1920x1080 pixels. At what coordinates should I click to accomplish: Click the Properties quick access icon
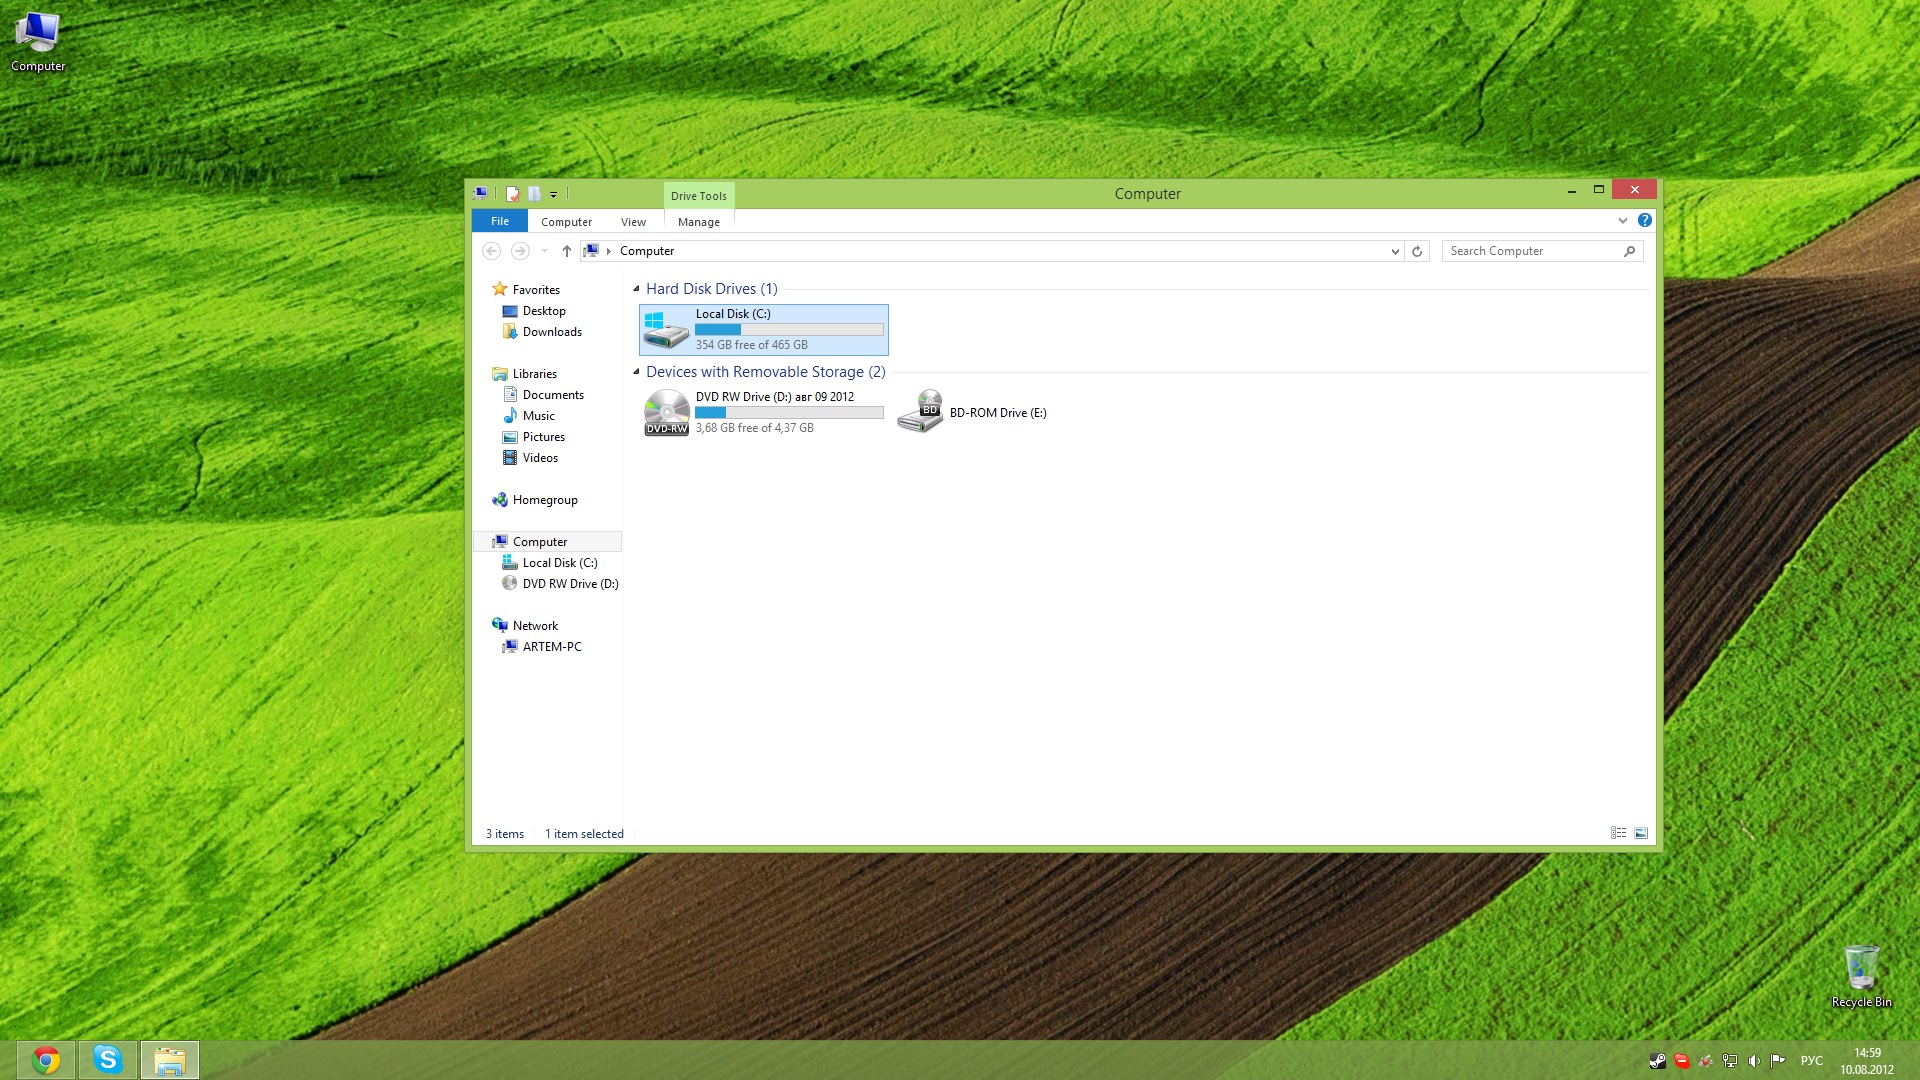click(513, 194)
